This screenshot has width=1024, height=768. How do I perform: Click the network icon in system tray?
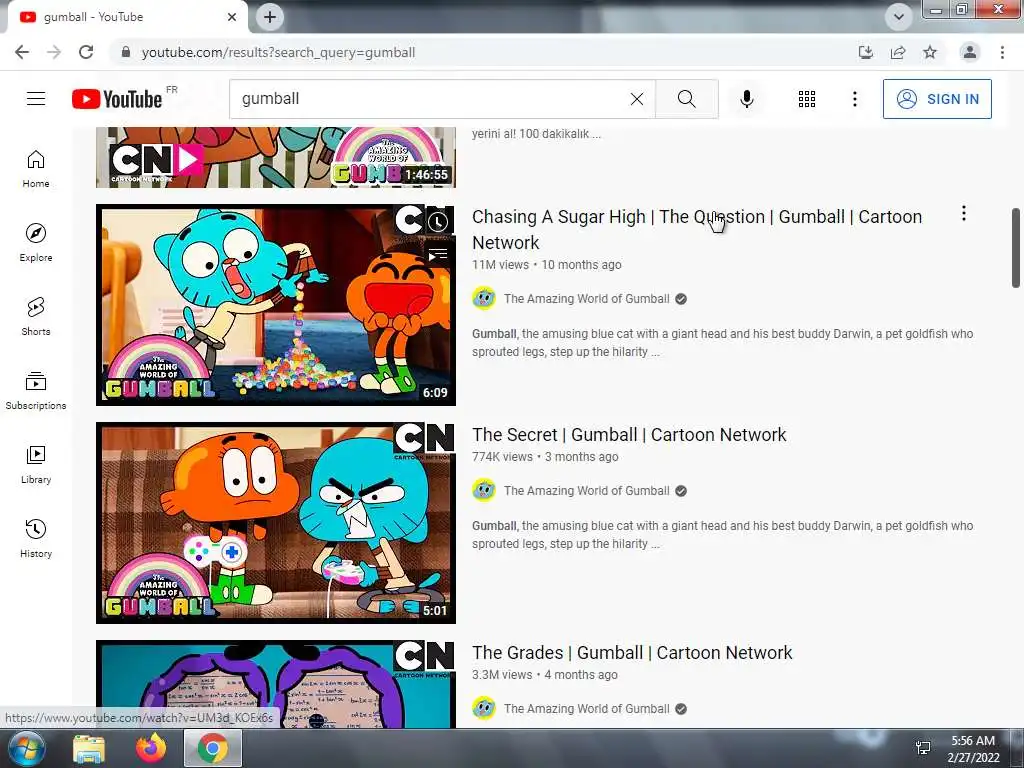[923, 748]
